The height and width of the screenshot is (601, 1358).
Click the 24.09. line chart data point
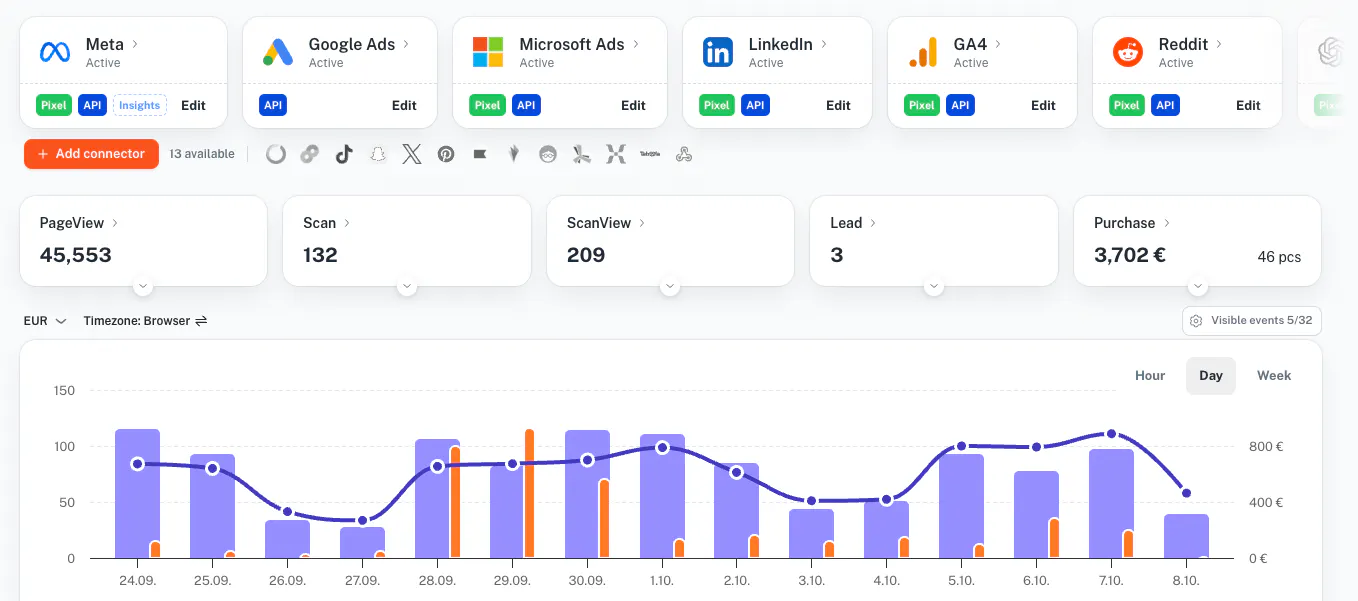137,463
